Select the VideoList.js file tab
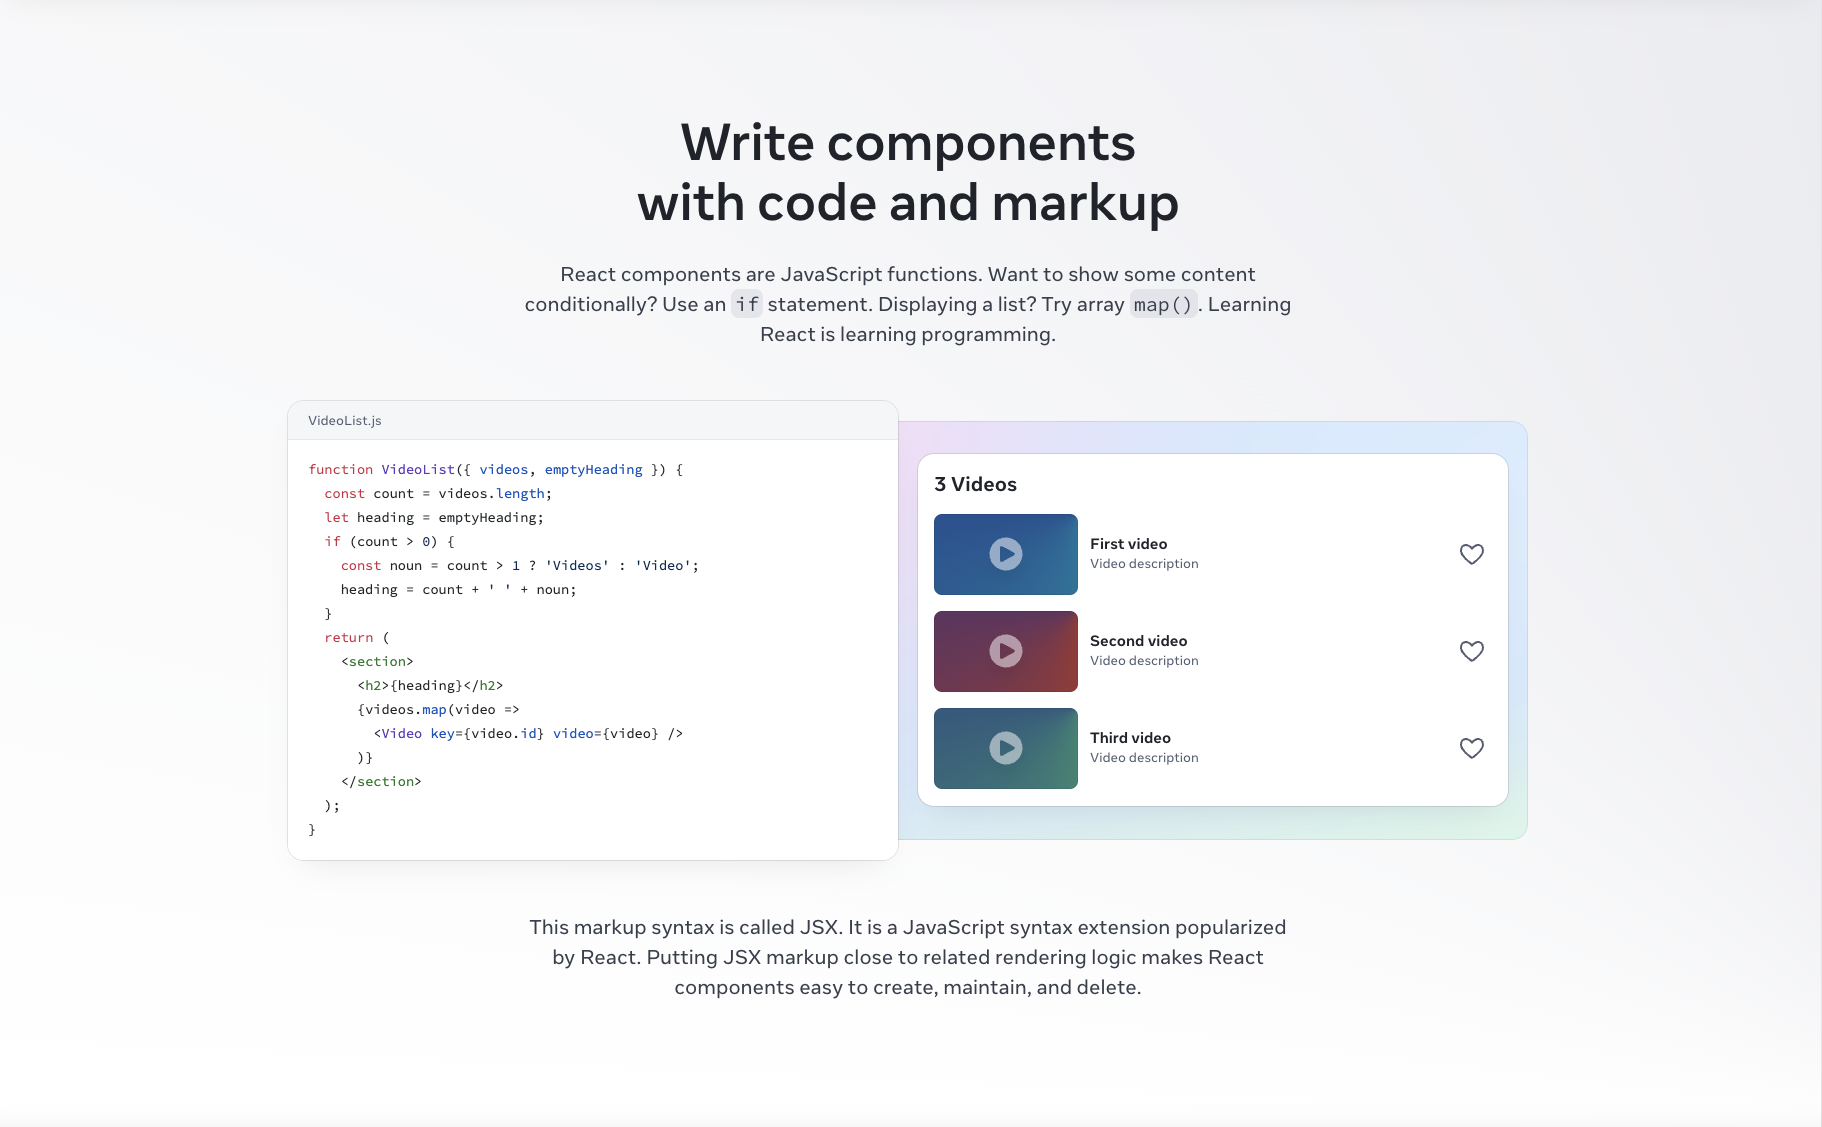The image size is (1822, 1127). 345,420
